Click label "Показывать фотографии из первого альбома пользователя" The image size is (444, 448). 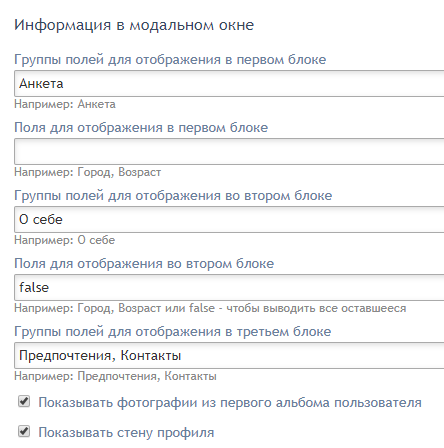230,403
